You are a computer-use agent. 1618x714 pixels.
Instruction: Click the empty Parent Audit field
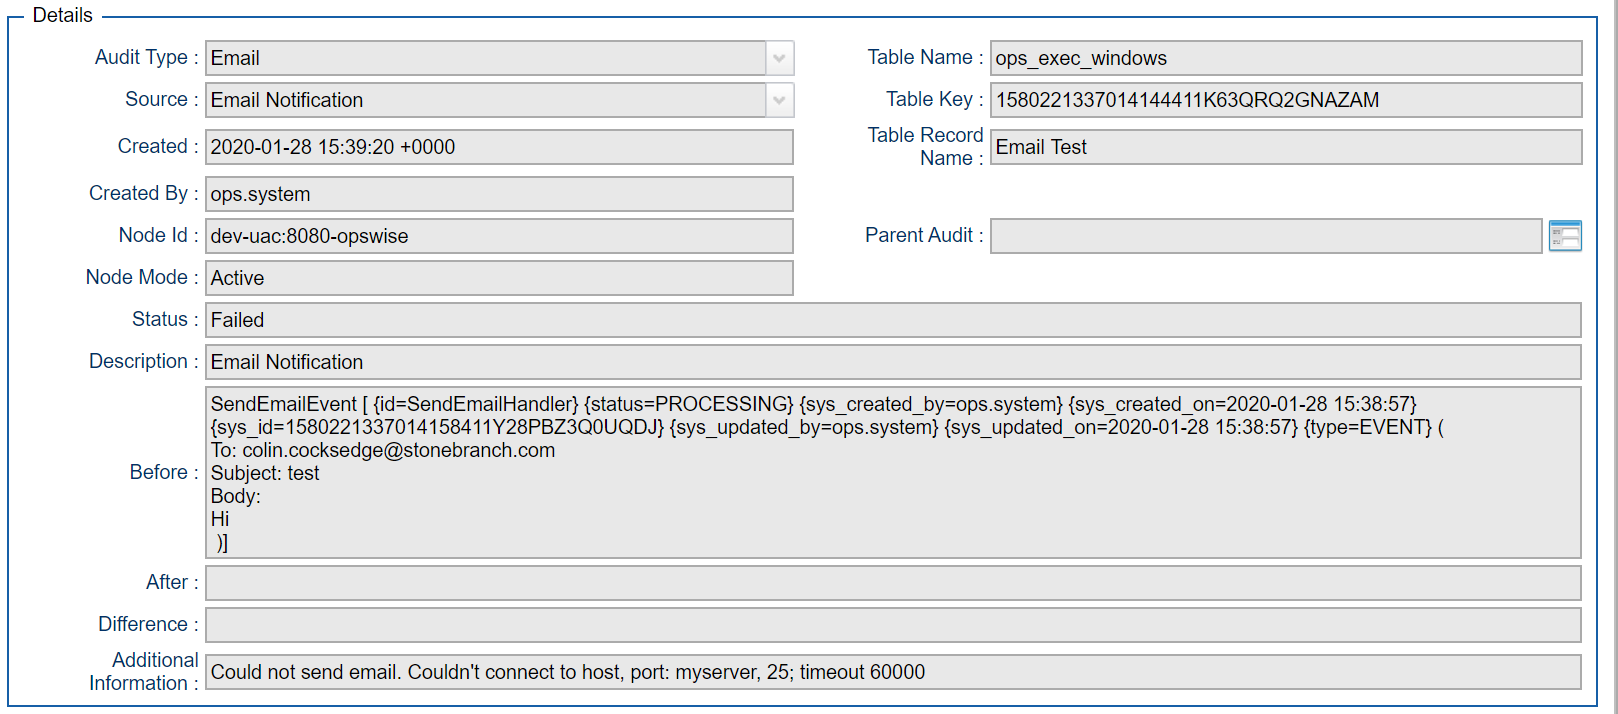pyautogui.click(x=1265, y=236)
